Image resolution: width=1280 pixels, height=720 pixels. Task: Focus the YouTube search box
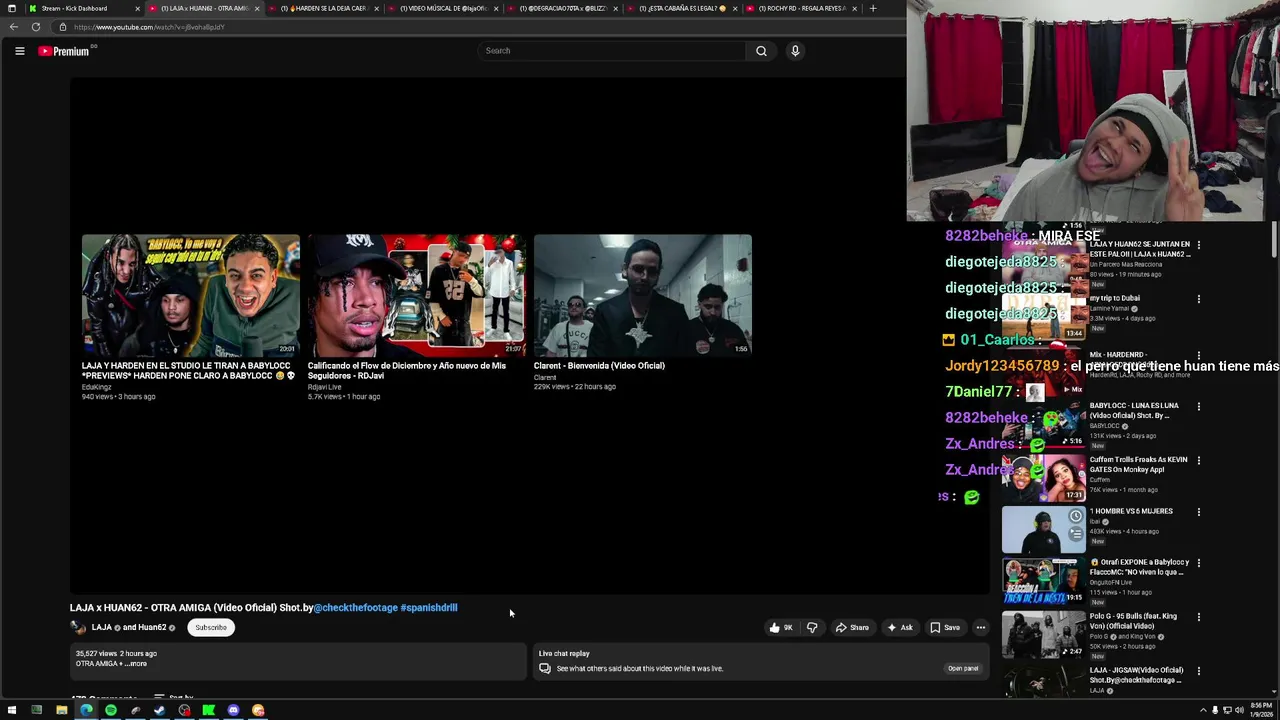click(611, 51)
